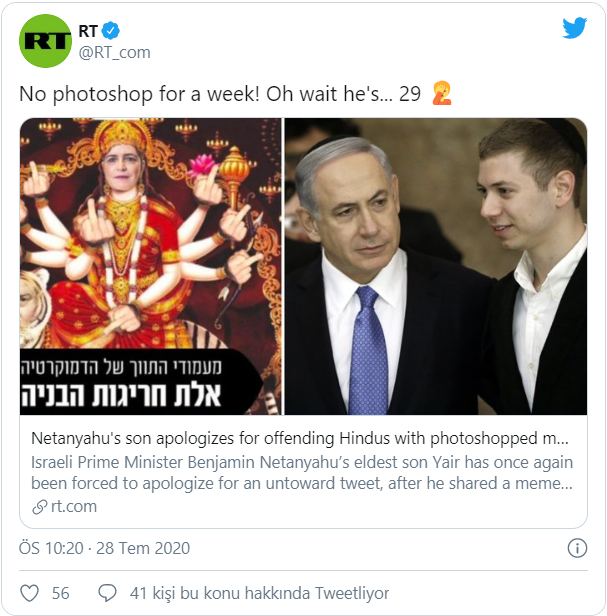Click the RT green profile avatar

click(x=45, y=41)
